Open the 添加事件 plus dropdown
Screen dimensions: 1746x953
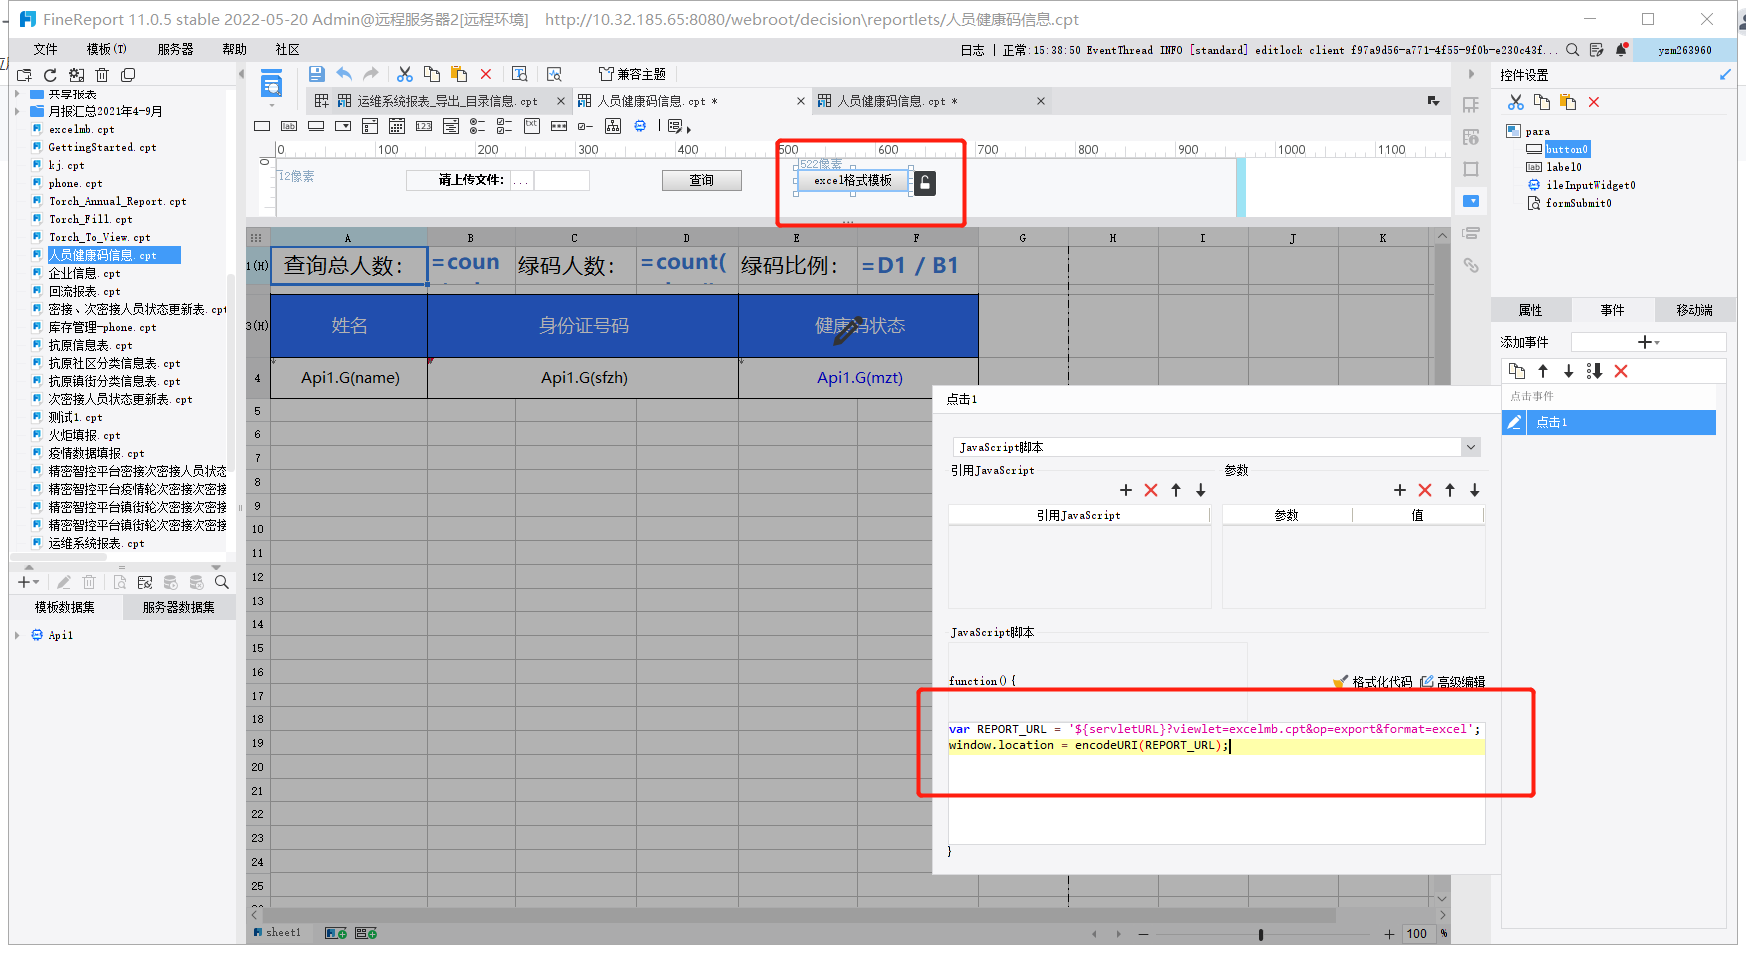click(1648, 342)
